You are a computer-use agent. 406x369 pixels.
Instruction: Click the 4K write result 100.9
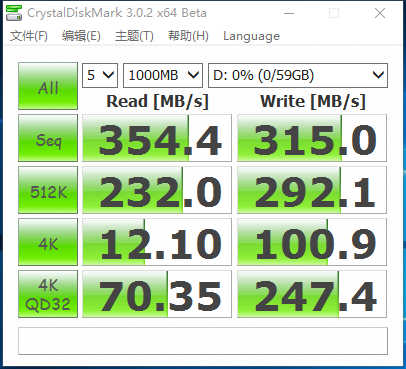[x=312, y=242]
